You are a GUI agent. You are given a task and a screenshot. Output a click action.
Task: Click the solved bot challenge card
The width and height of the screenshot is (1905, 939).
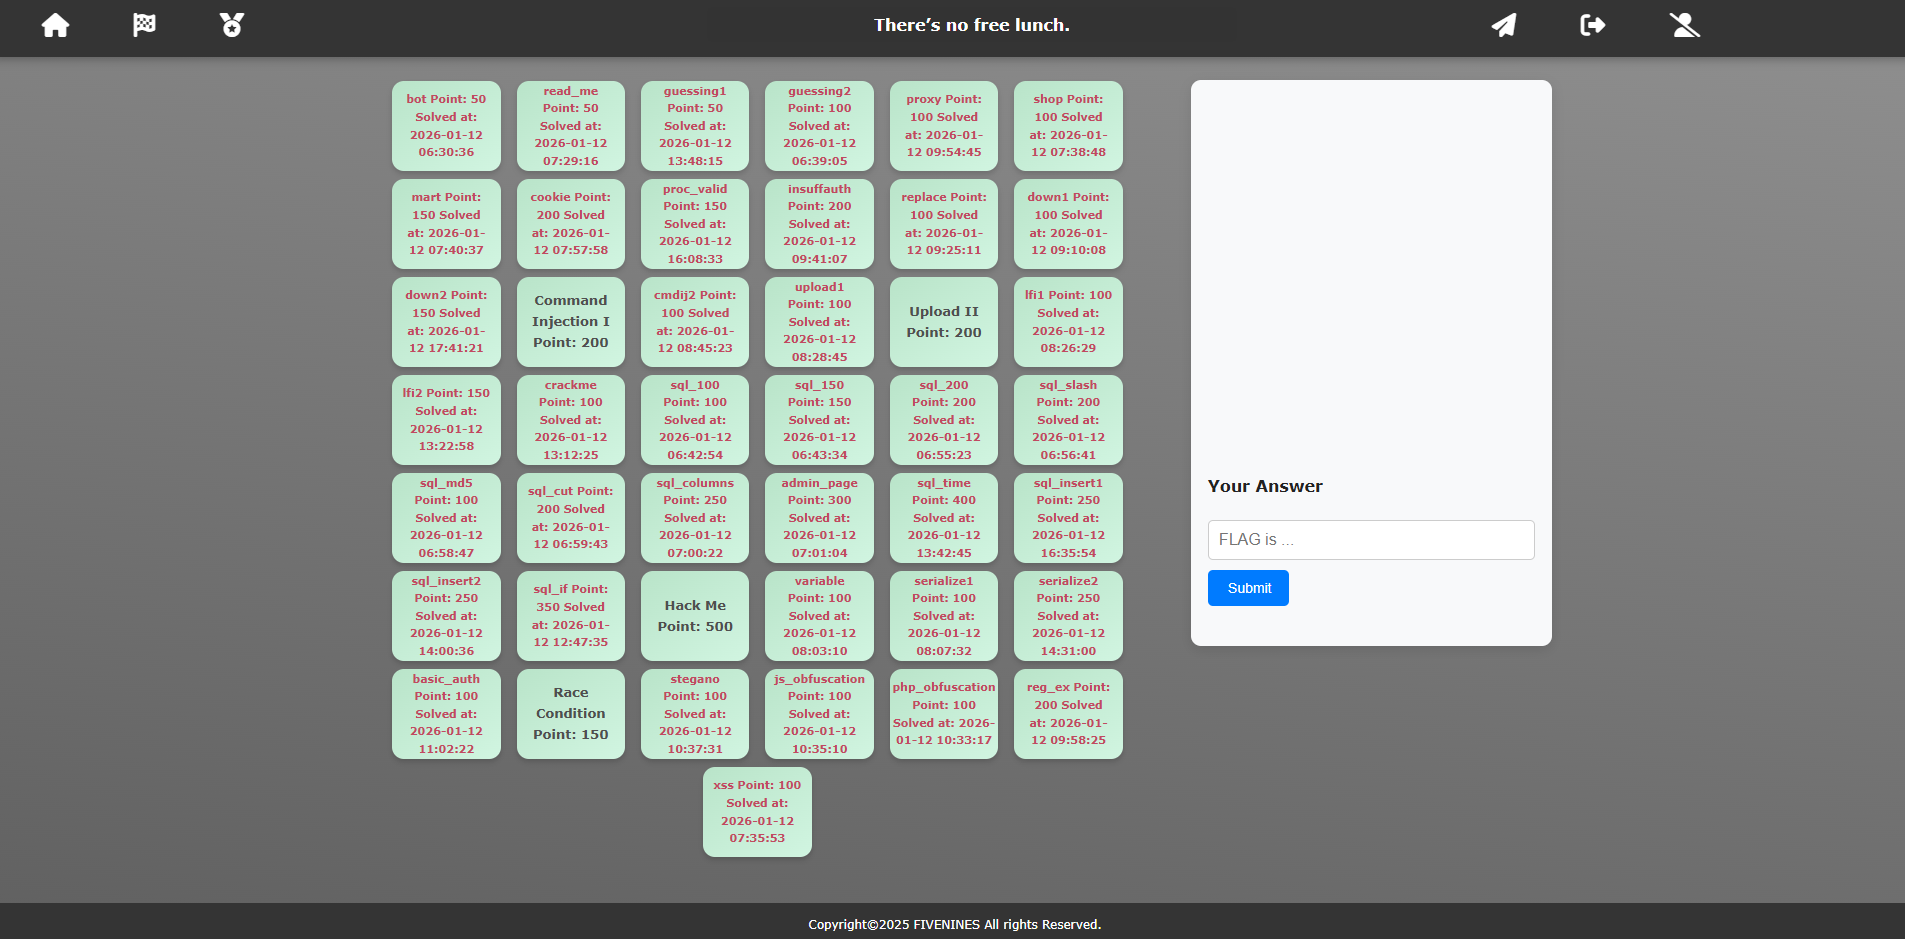(x=446, y=126)
